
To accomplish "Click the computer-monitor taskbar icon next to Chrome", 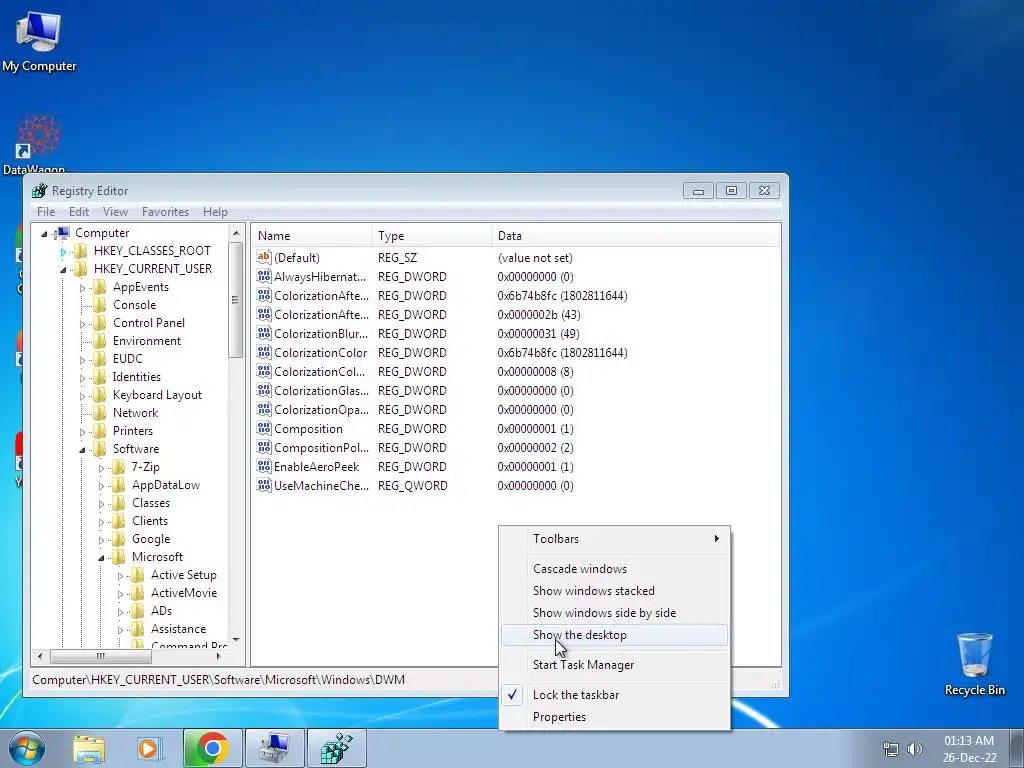I will 274,748.
